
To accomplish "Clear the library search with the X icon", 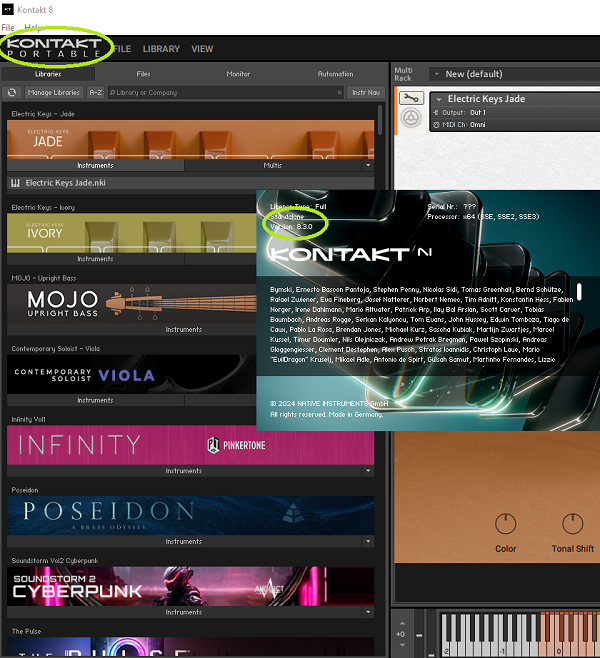I will point(339,92).
